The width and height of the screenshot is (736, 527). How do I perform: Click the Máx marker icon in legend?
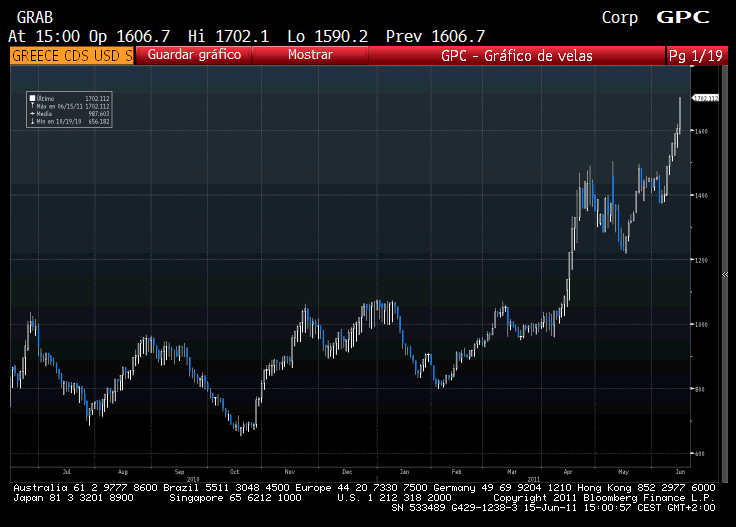pyautogui.click(x=32, y=106)
